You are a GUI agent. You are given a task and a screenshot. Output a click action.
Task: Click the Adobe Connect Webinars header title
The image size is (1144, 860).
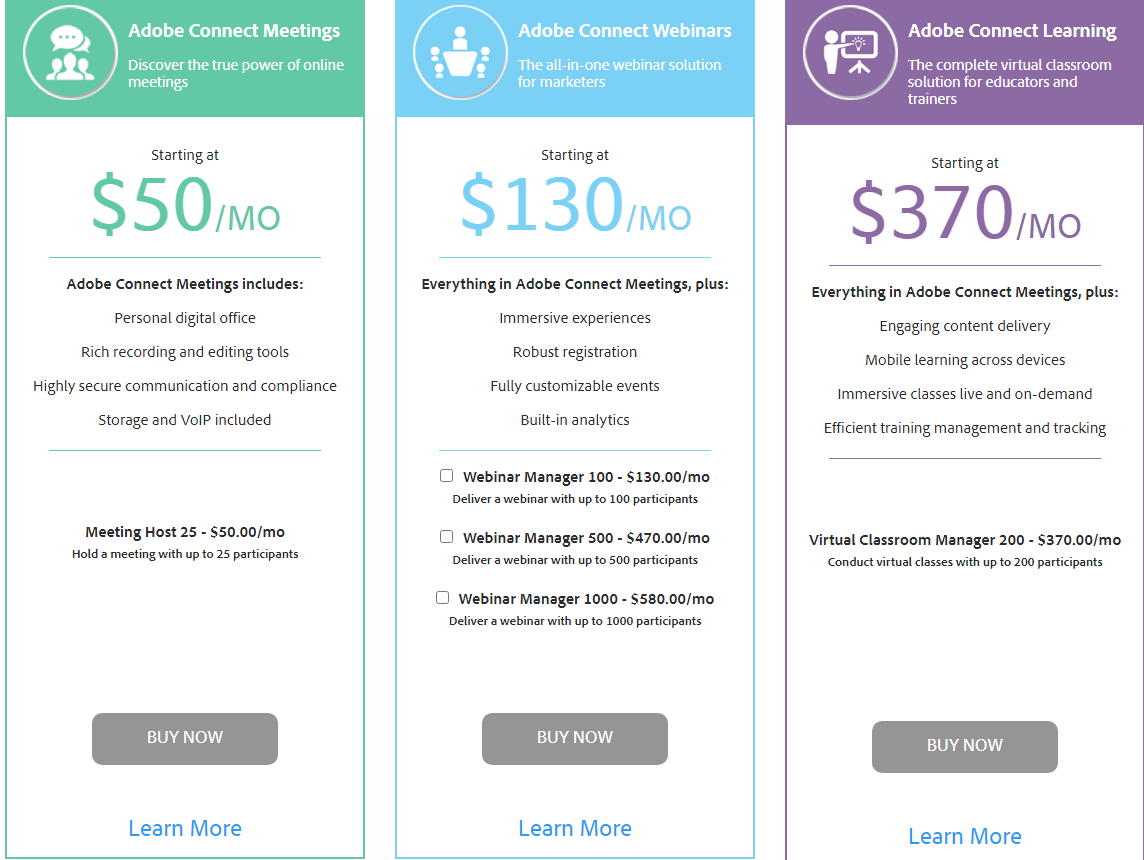point(625,31)
